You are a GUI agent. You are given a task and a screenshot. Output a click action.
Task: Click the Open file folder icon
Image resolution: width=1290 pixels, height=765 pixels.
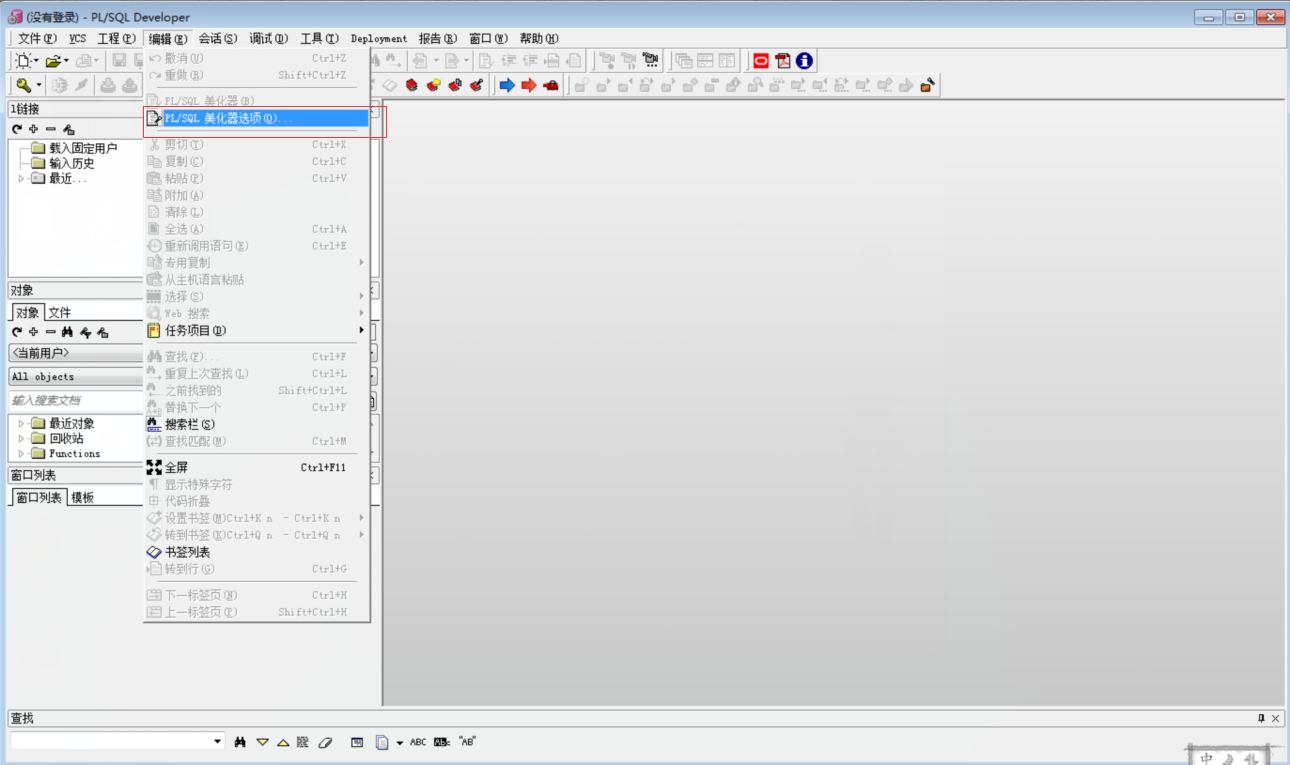point(53,61)
